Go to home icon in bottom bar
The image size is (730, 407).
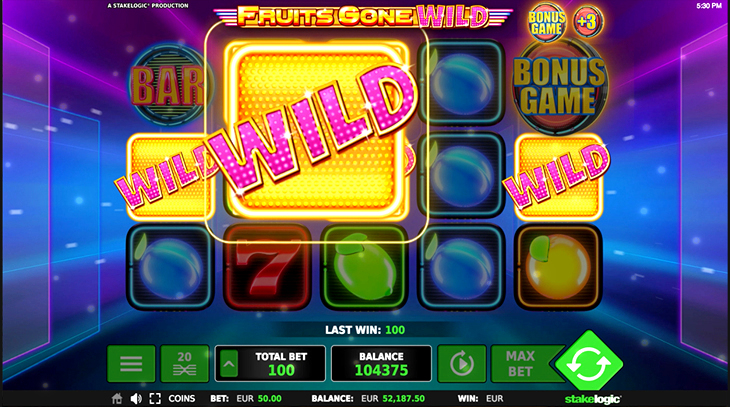[x=117, y=399]
